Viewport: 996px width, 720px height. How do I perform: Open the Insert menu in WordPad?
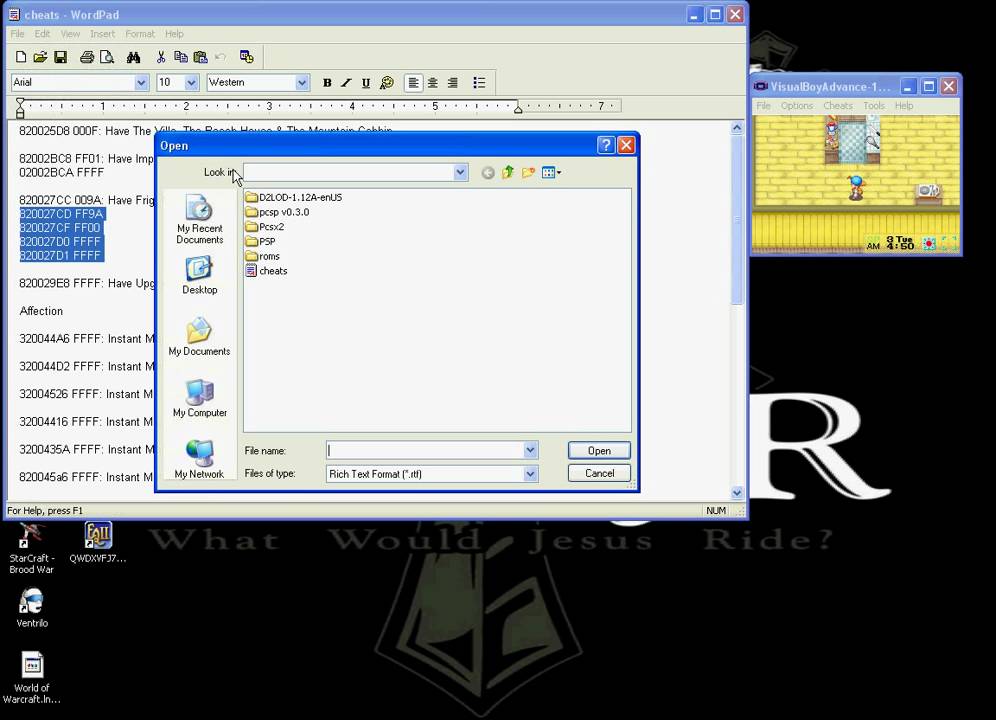click(x=102, y=34)
